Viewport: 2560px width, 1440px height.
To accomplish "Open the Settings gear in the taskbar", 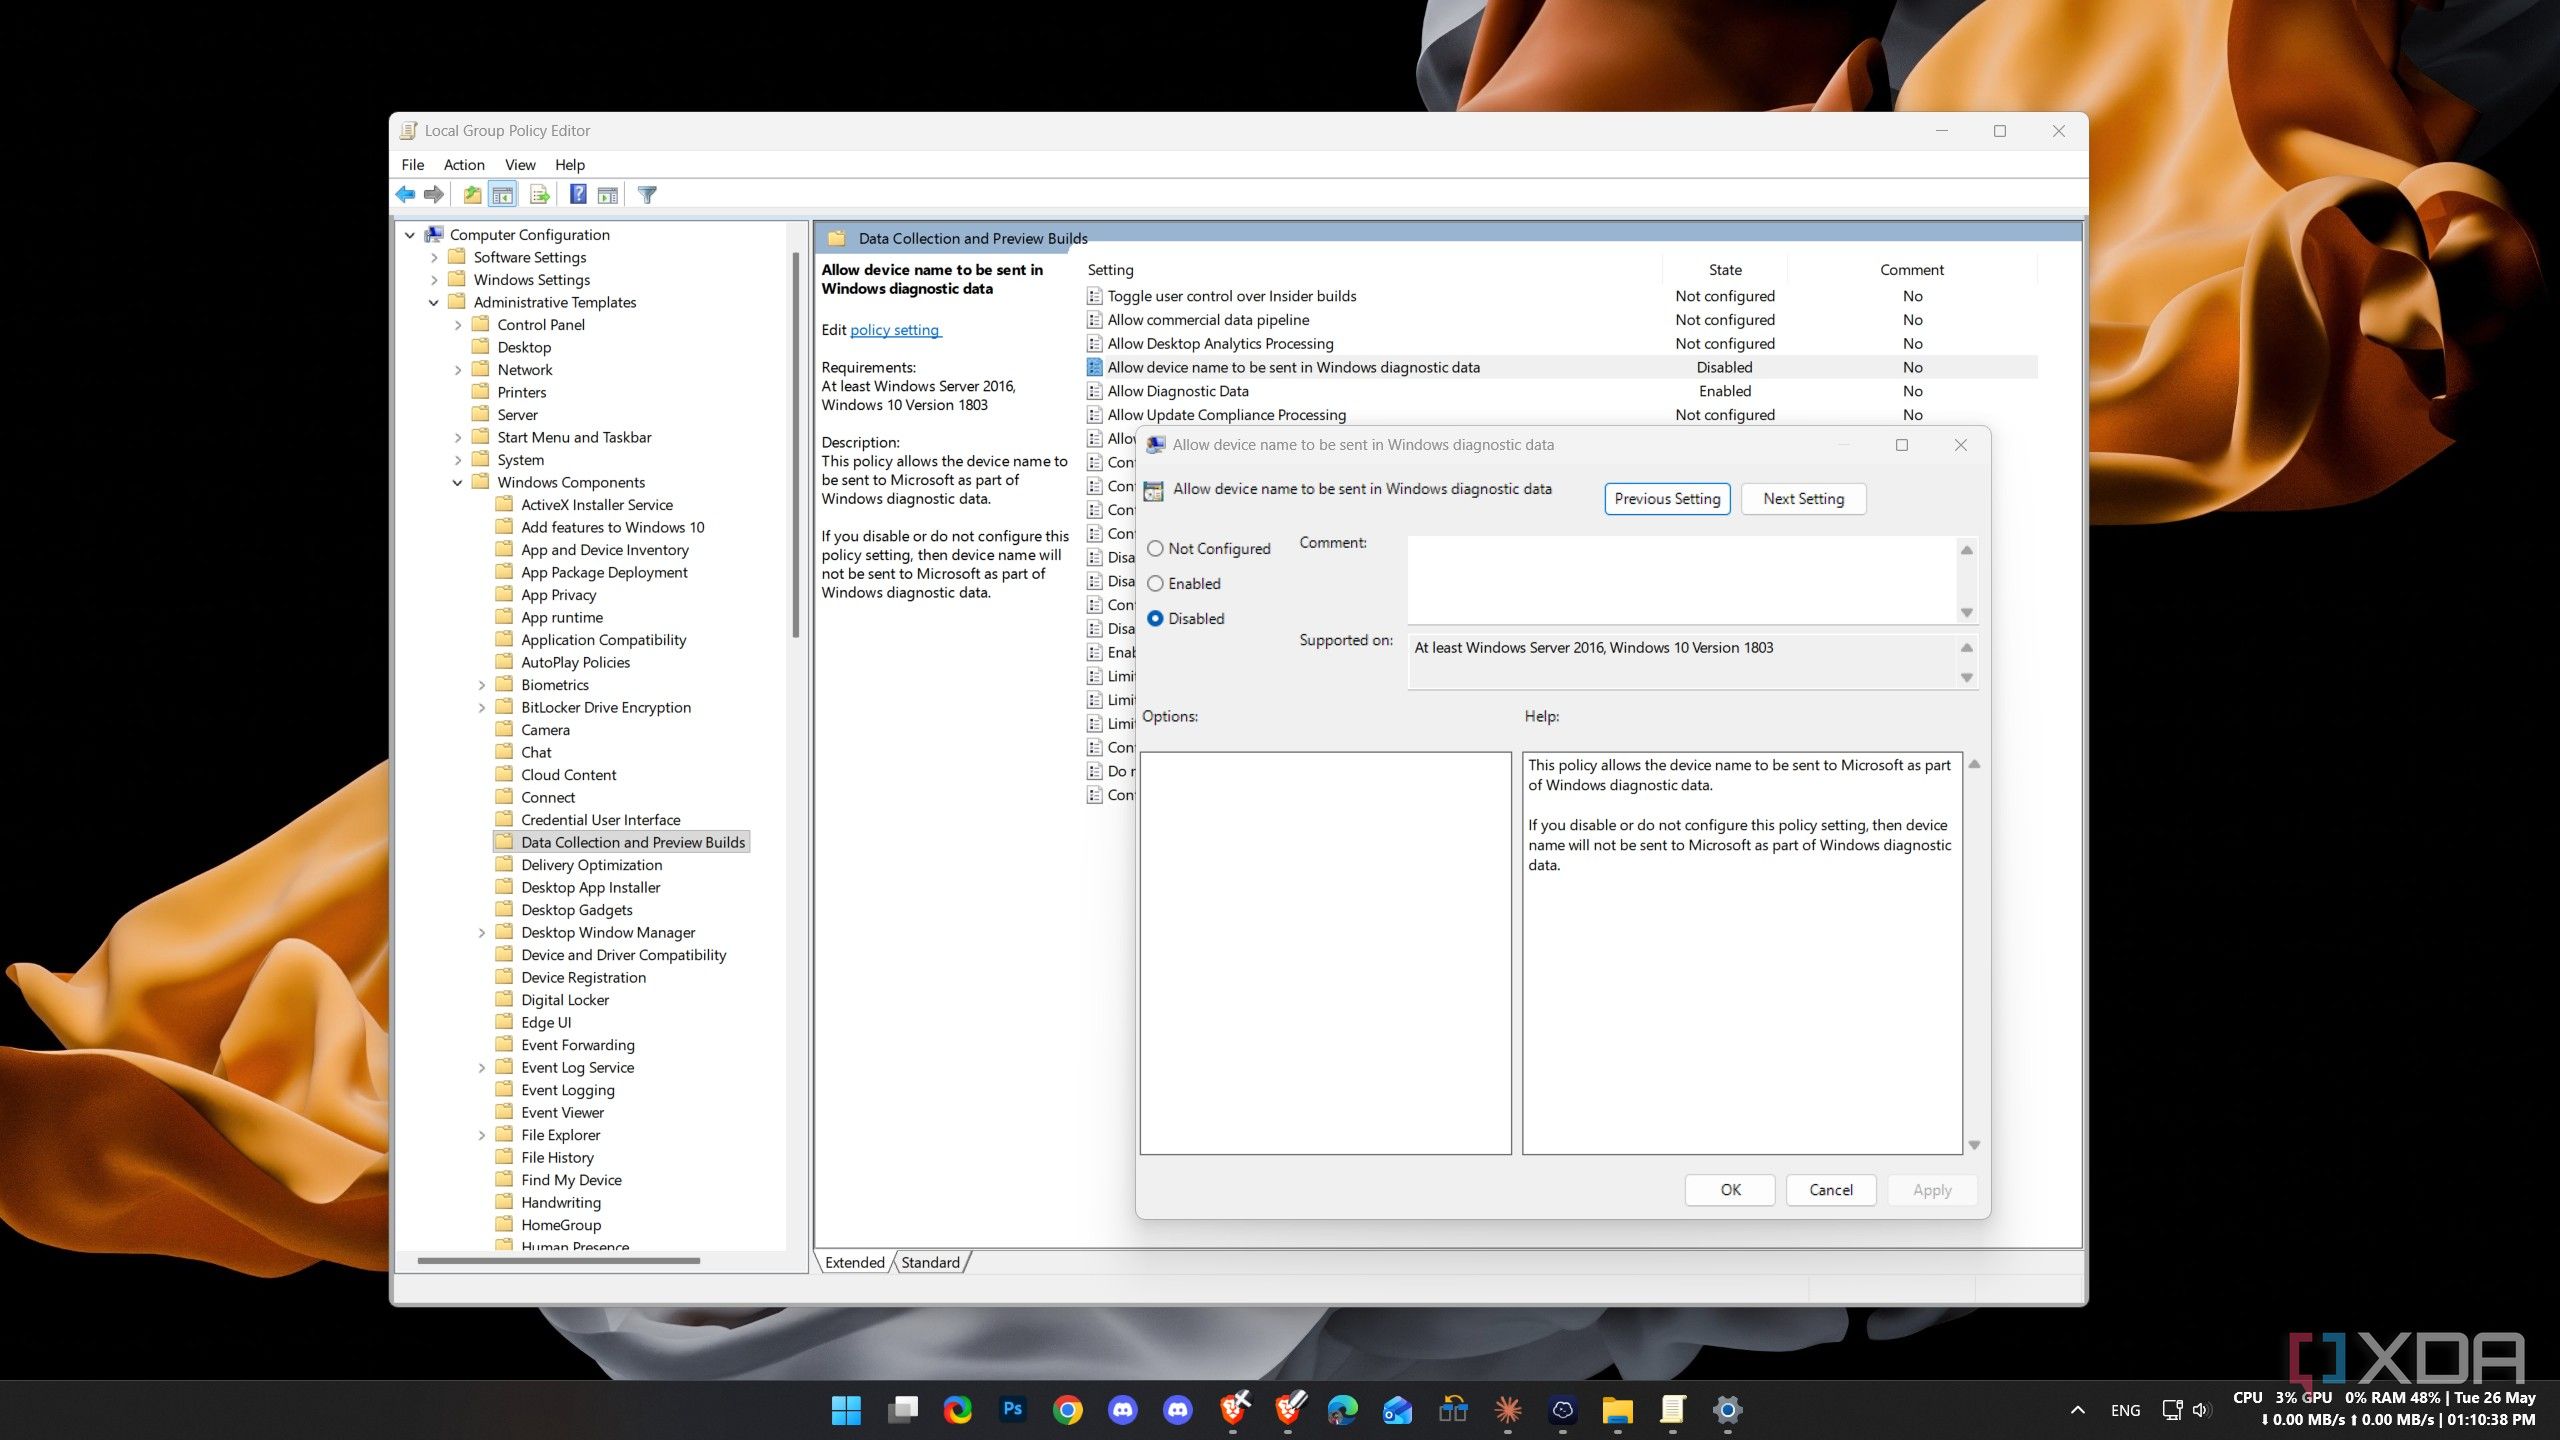I will (x=1727, y=1410).
